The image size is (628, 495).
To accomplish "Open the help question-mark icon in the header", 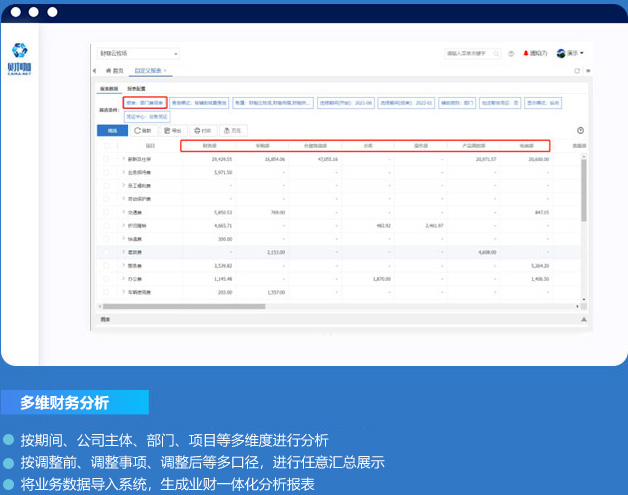I will 511,53.
